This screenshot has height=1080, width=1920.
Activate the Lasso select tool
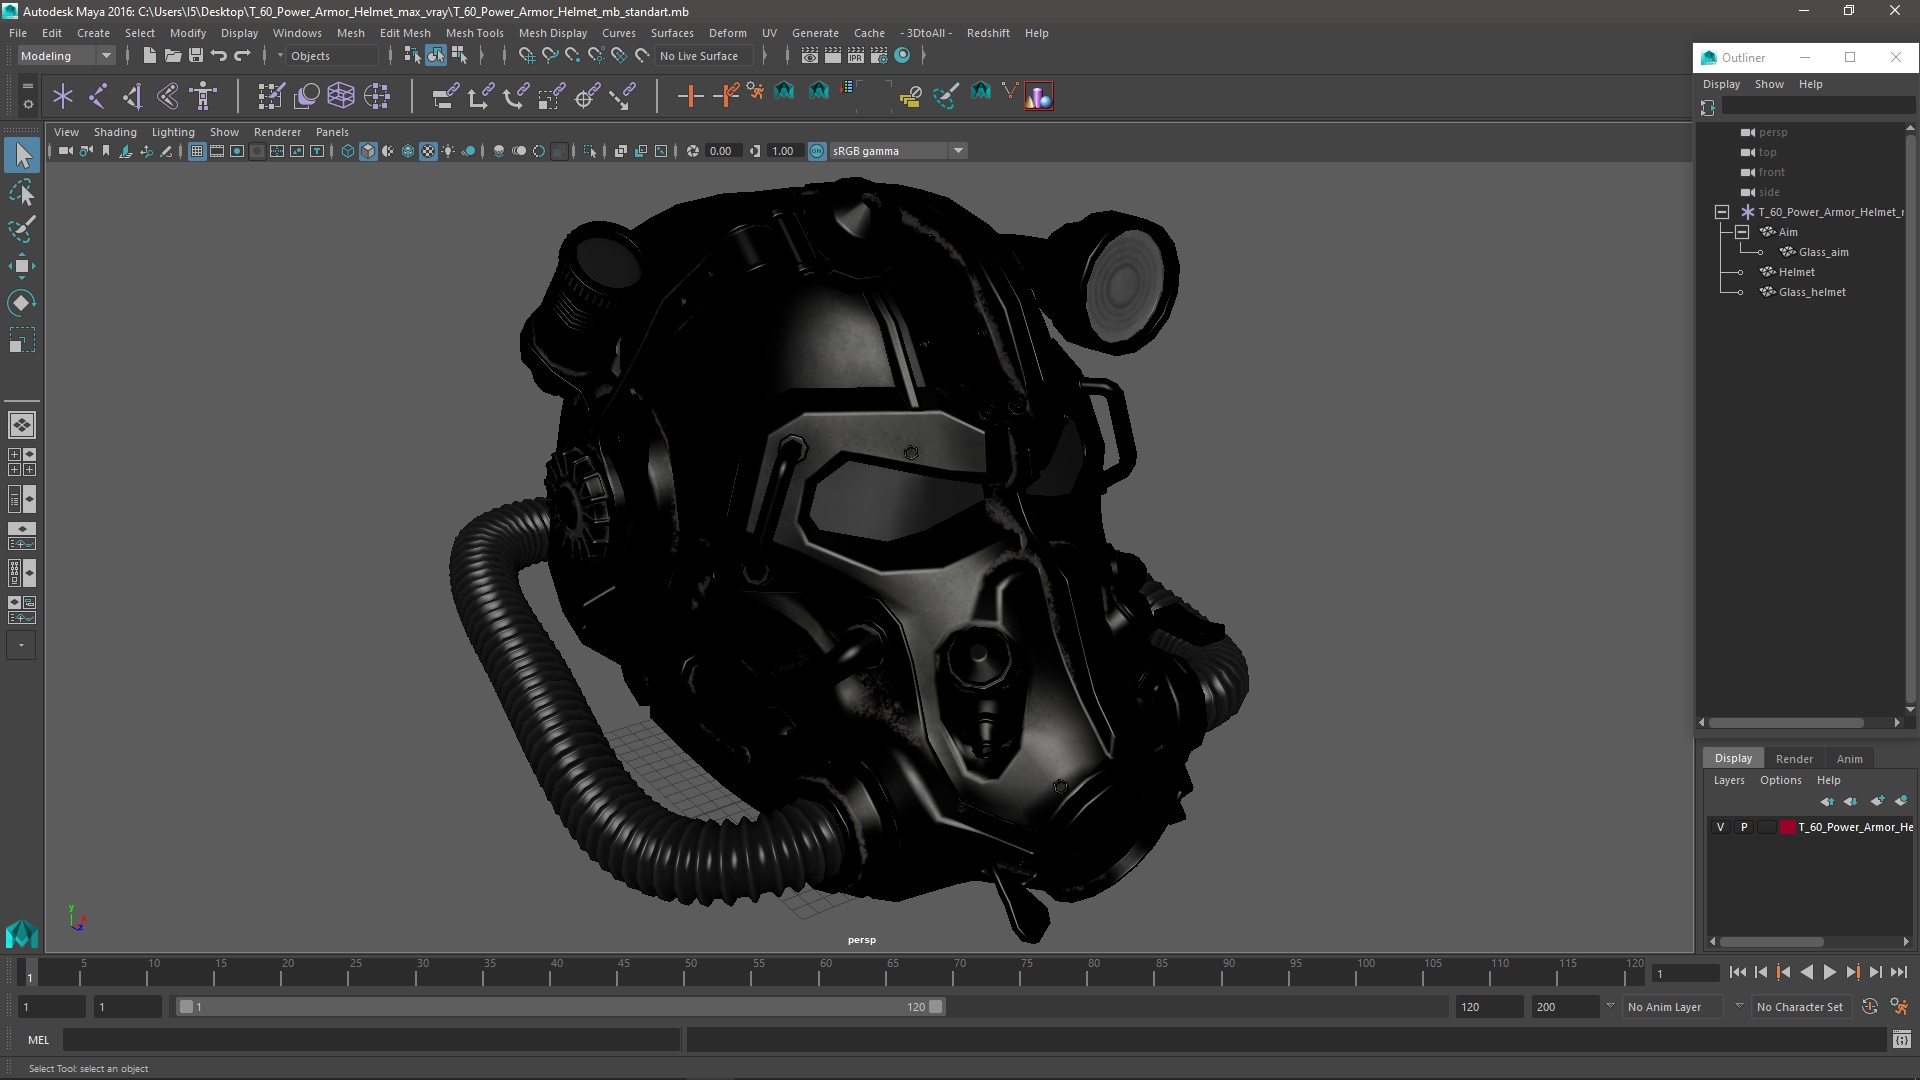click(22, 192)
